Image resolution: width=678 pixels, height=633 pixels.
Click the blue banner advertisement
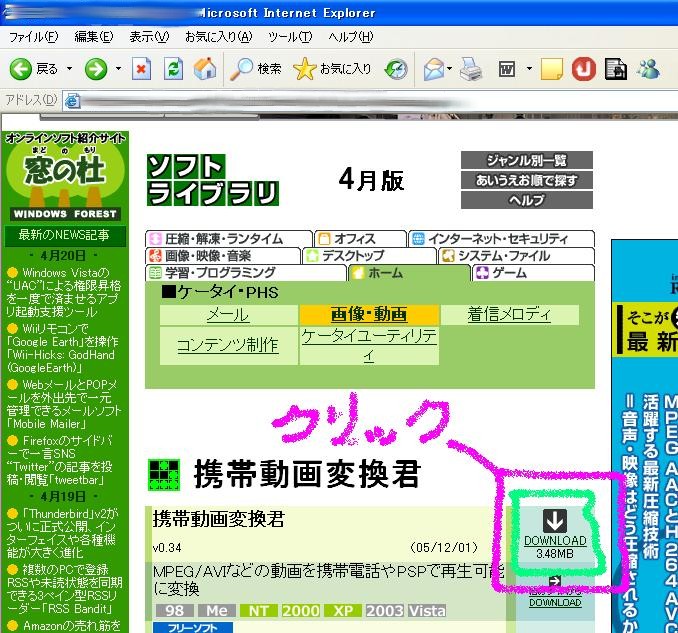645,436
